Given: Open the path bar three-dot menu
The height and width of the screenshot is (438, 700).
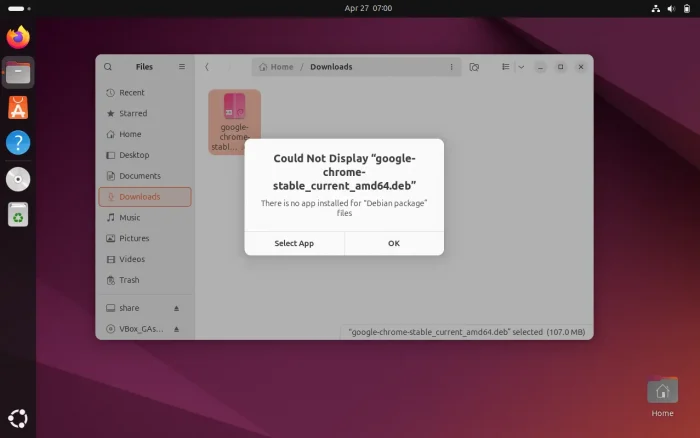Looking at the screenshot, I should point(451,67).
